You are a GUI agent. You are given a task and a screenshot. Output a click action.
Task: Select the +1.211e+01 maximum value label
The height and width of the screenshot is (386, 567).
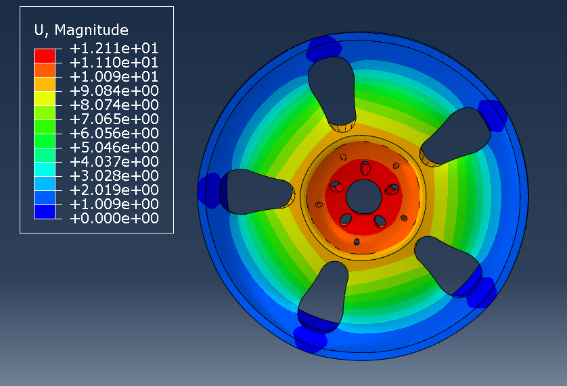114,48
